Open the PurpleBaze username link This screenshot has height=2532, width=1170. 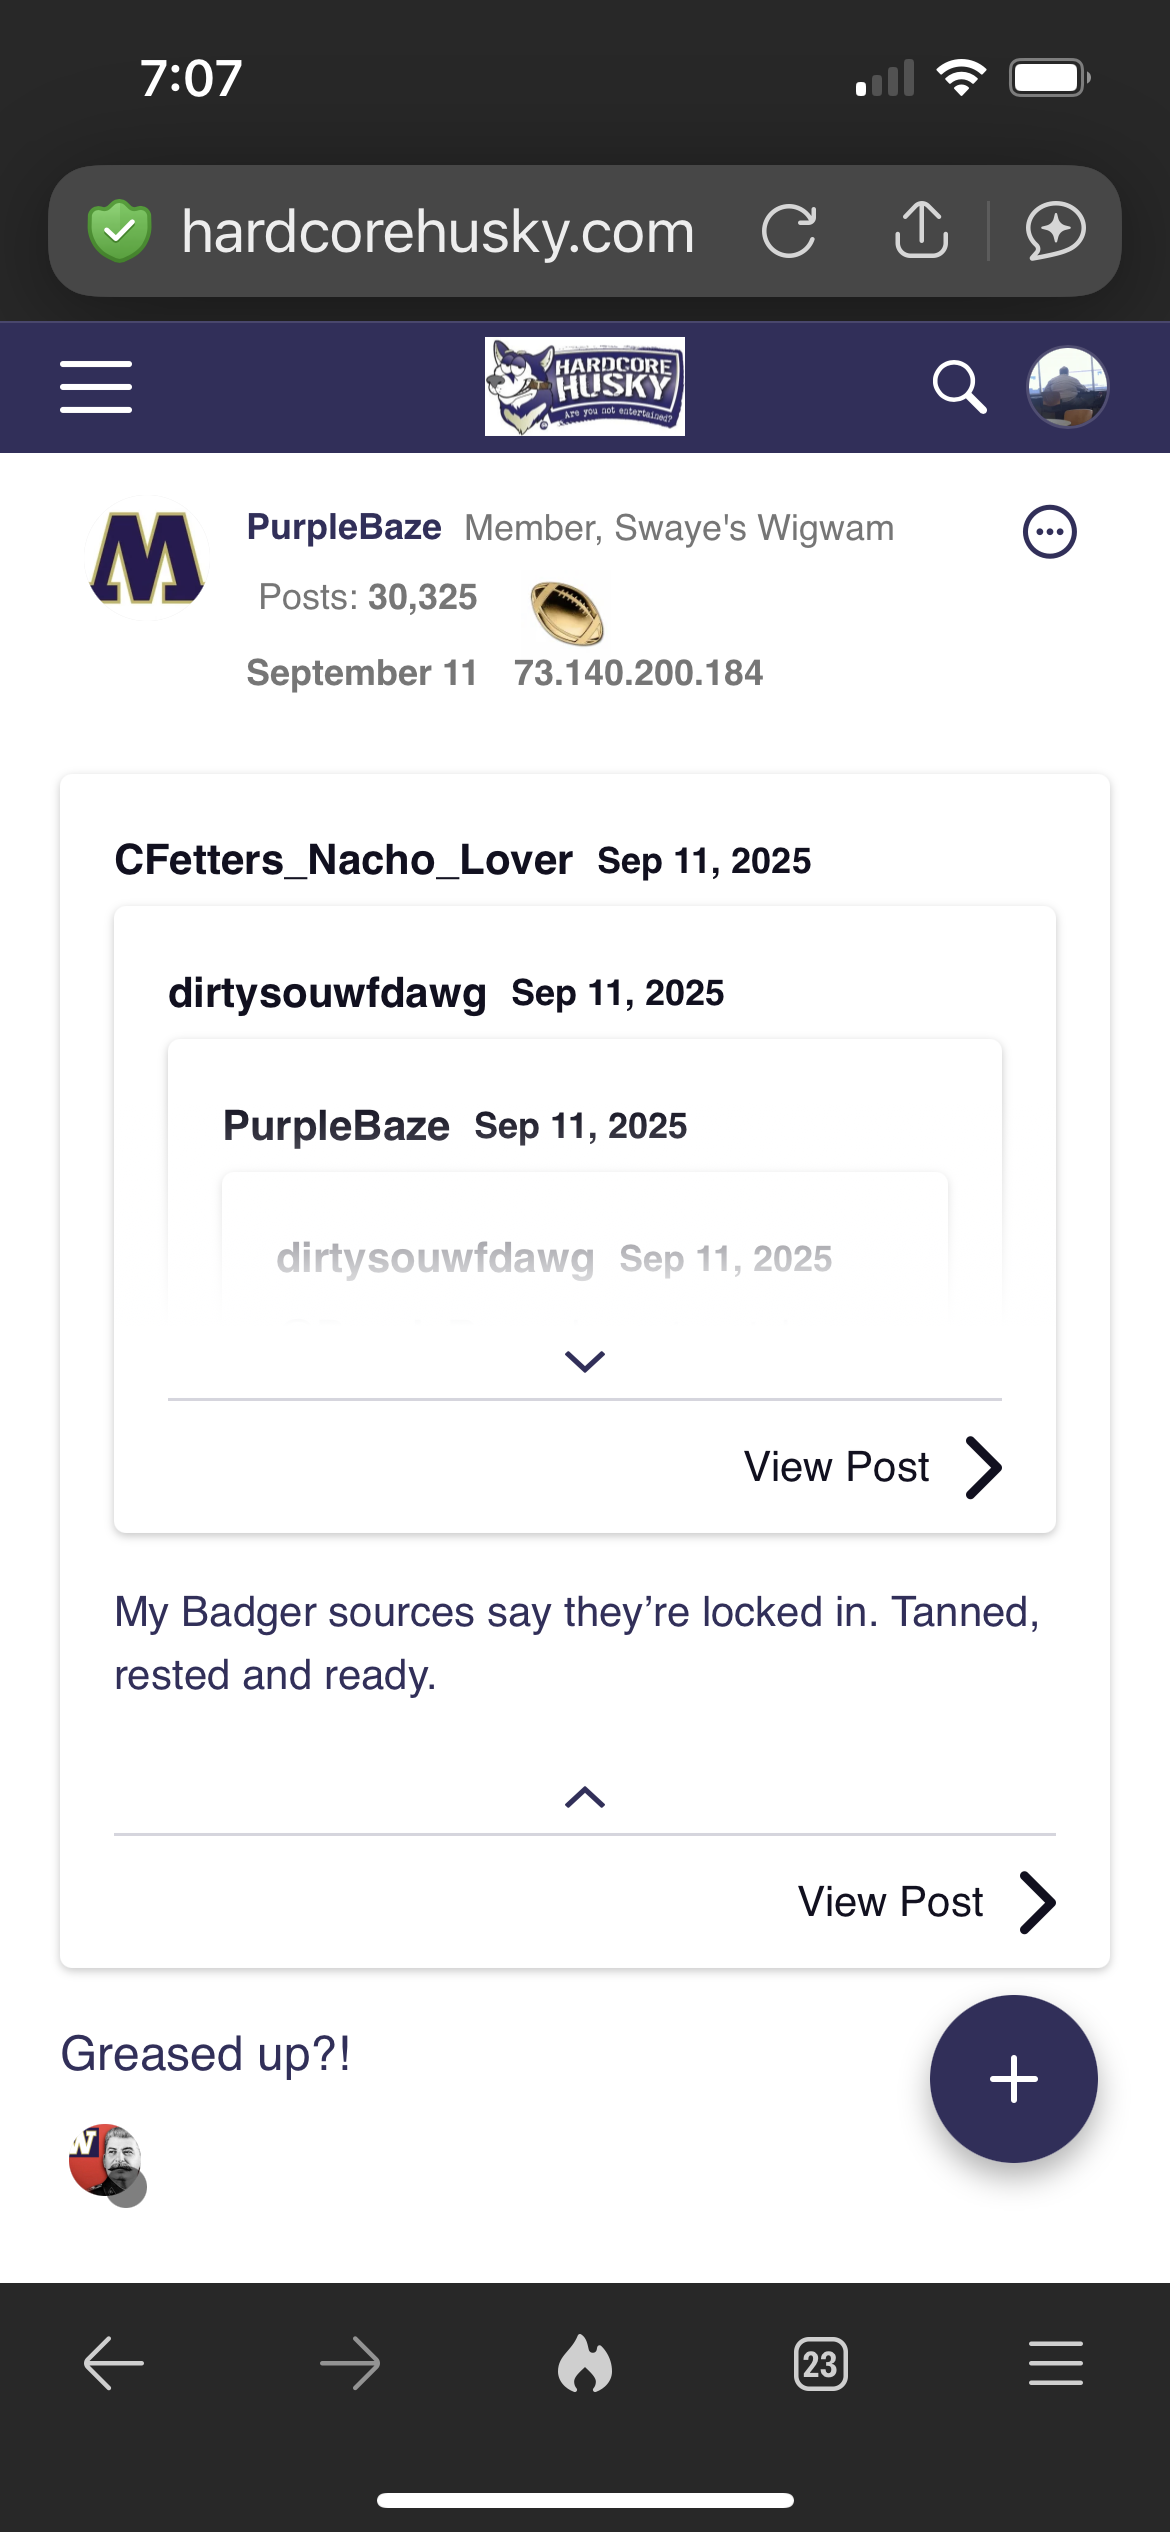coord(344,527)
